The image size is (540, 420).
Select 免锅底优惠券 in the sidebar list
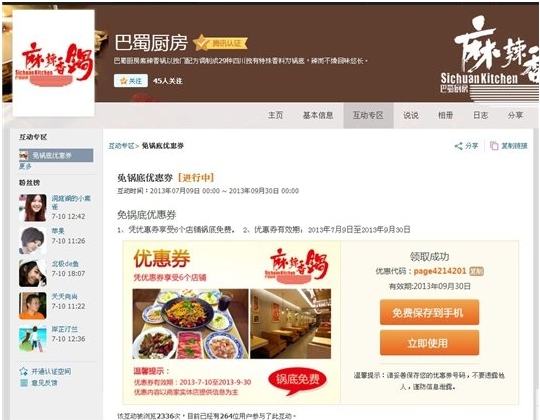pyautogui.click(x=56, y=155)
